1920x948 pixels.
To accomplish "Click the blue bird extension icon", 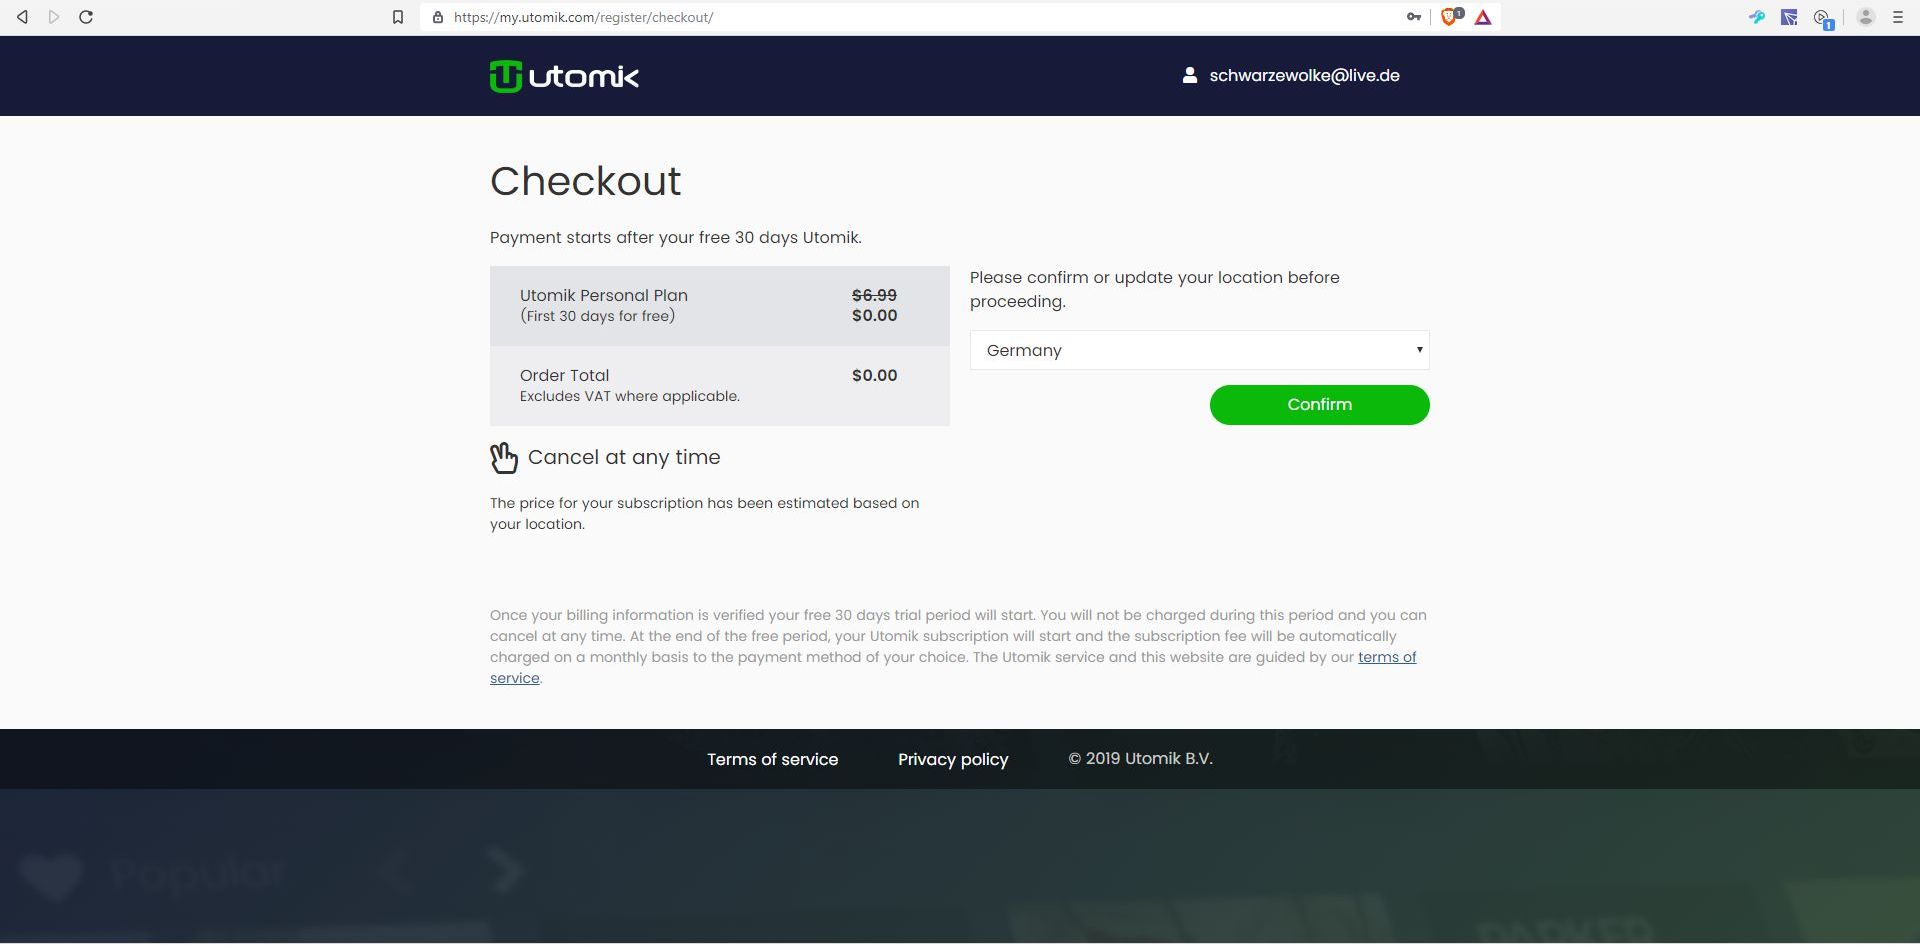I will [x=1757, y=17].
